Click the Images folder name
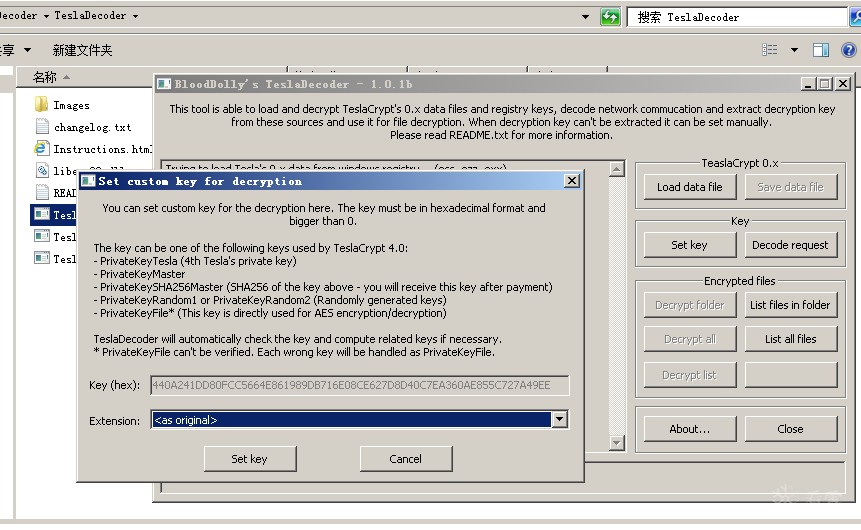Viewport: 861px width, 530px height. (71, 105)
